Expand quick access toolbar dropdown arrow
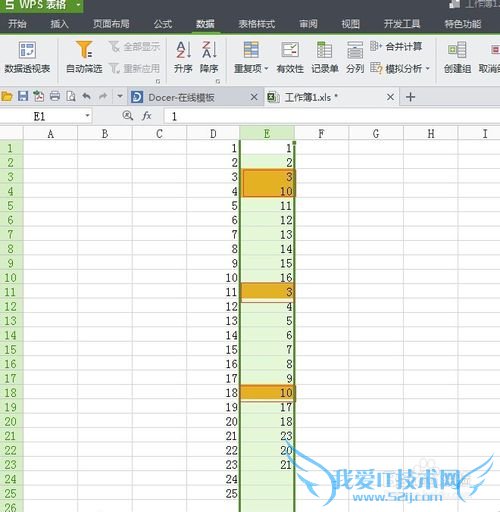The image size is (500, 512). [120, 97]
